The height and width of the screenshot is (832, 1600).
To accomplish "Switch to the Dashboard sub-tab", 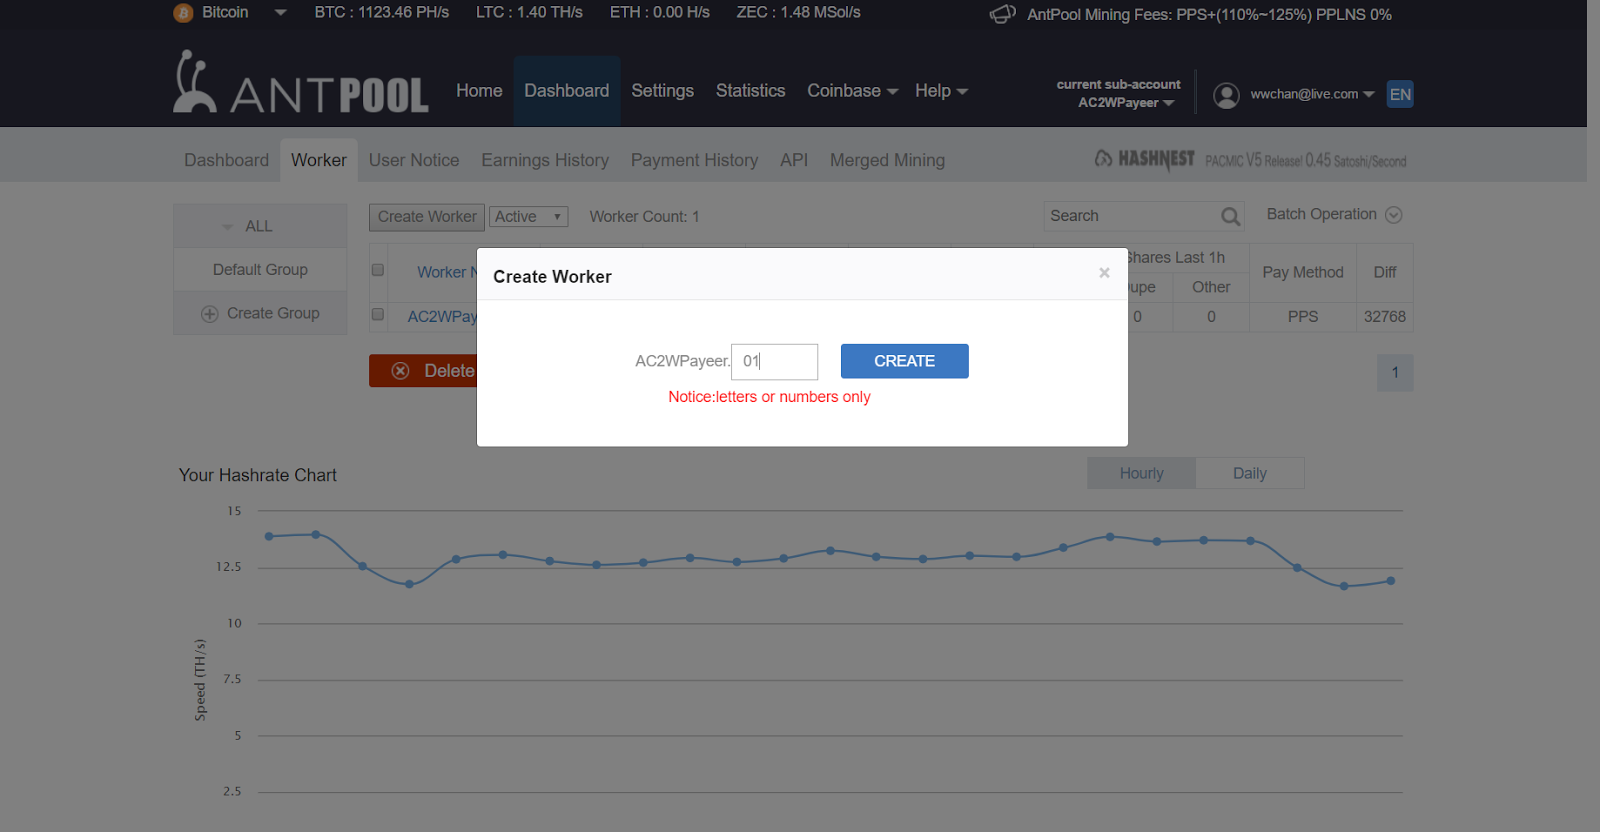I will click(x=226, y=160).
